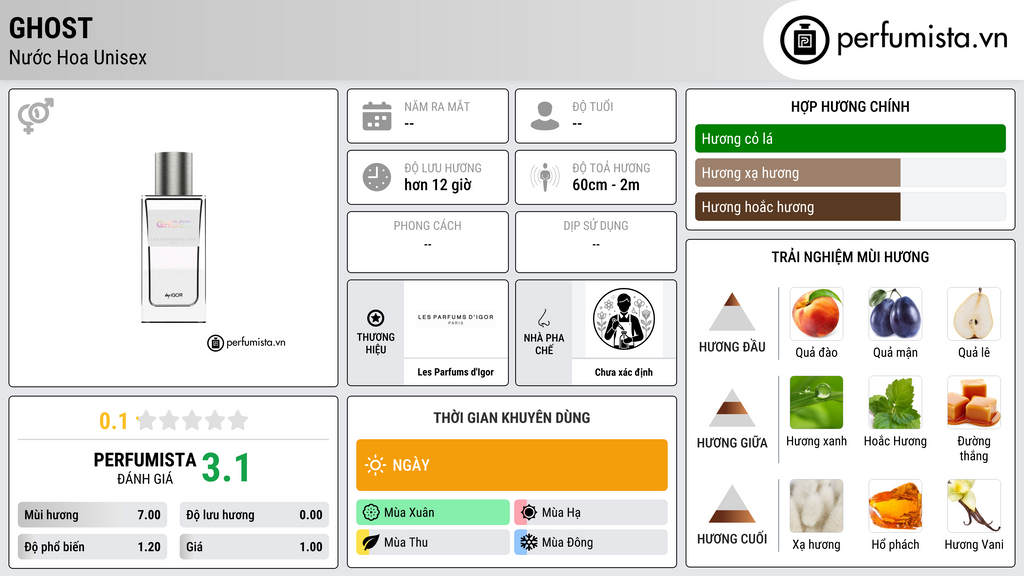Click the Nước Hoa Unisex subtitle
The image size is (1024, 576).
[x=78, y=58]
